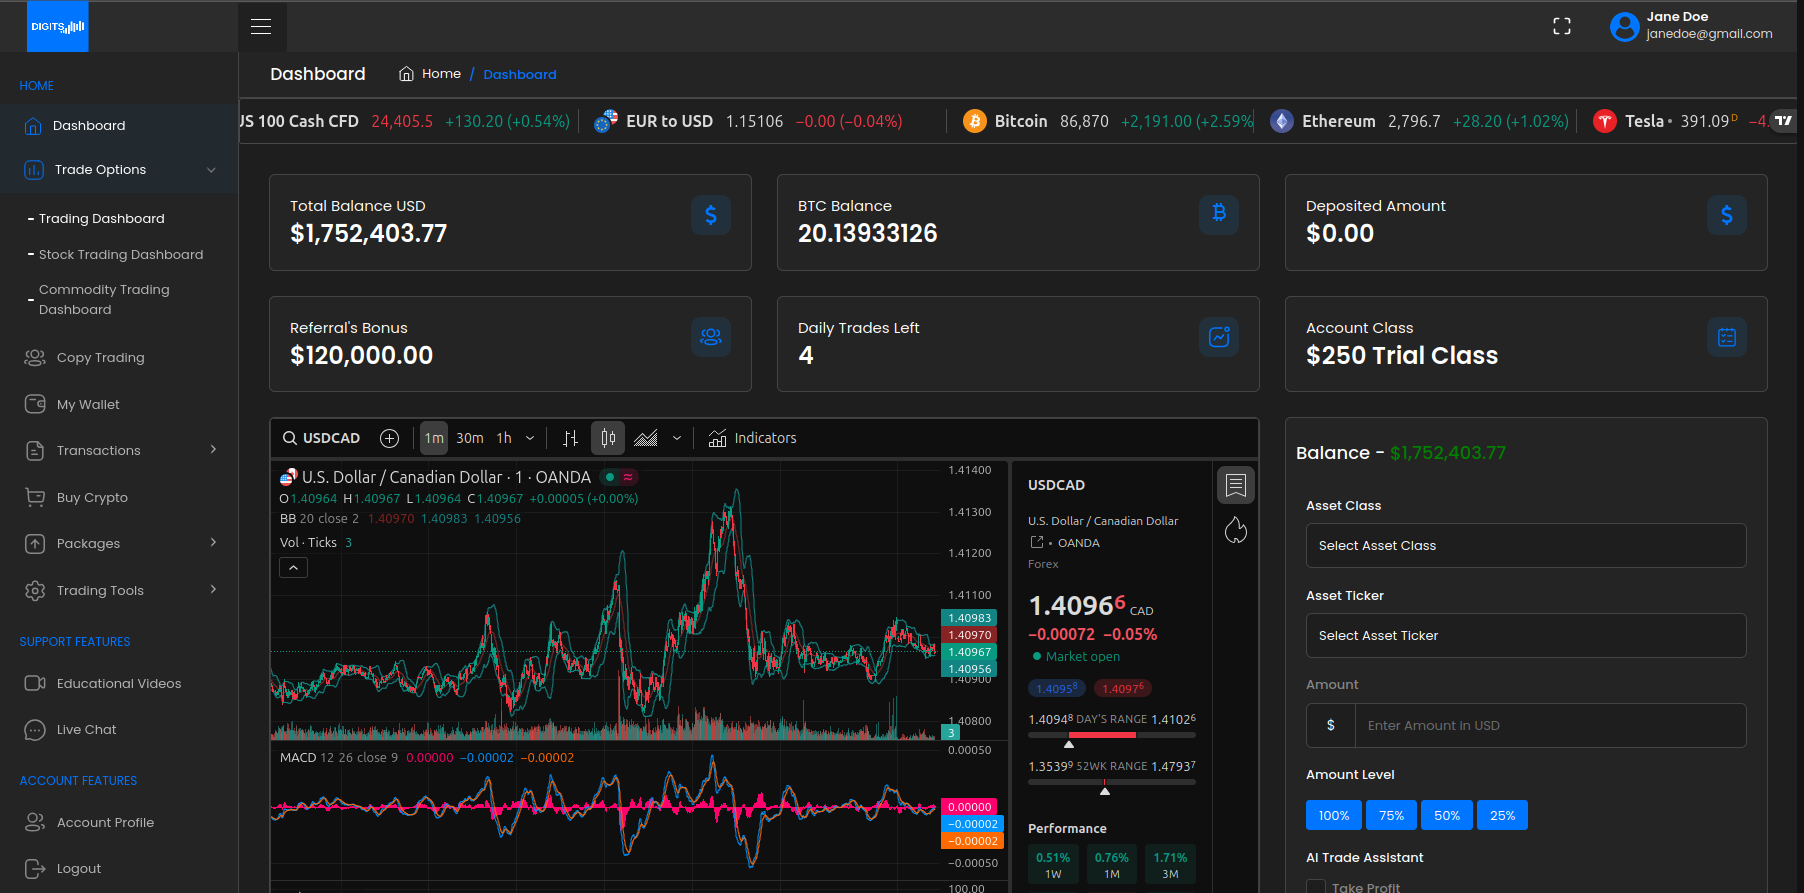
Task: Open Stock Trading Dashboard item
Action: click(x=120, y=255)
